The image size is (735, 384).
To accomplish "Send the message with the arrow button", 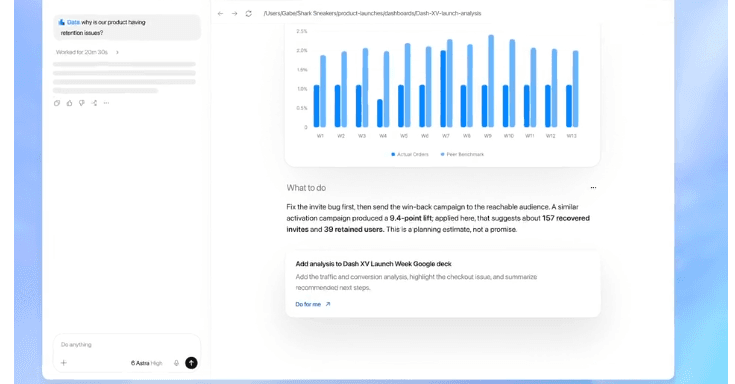I will (191, 363).
